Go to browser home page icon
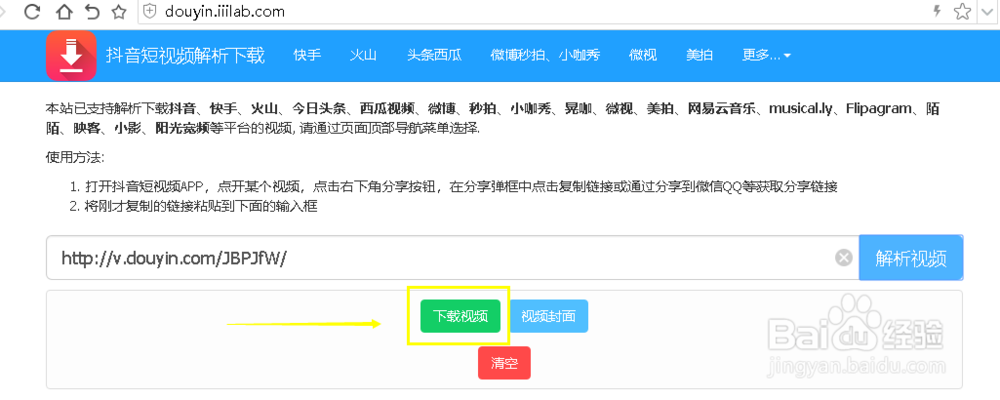The width and height of the screenshot is (1000, 400). click(x=63, y=11)
